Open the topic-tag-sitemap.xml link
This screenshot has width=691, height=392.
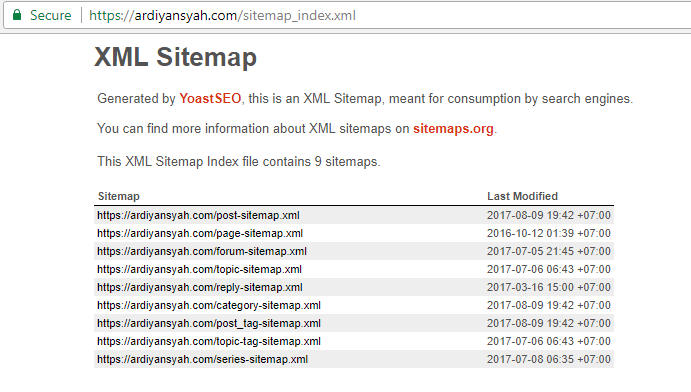tap(209, 341)
